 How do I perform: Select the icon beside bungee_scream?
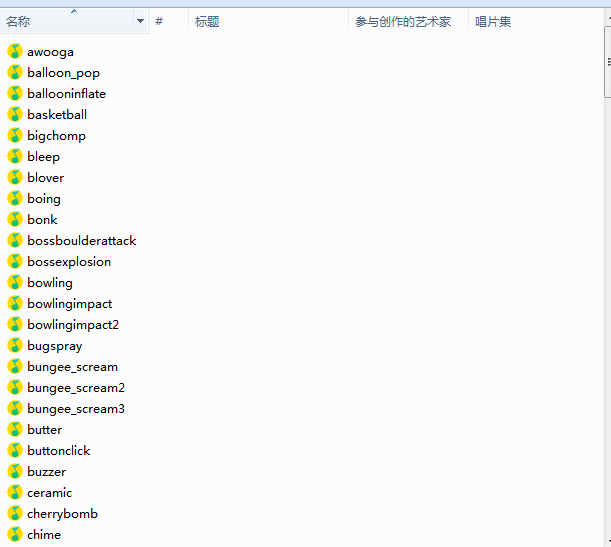(x=15, y=367)
